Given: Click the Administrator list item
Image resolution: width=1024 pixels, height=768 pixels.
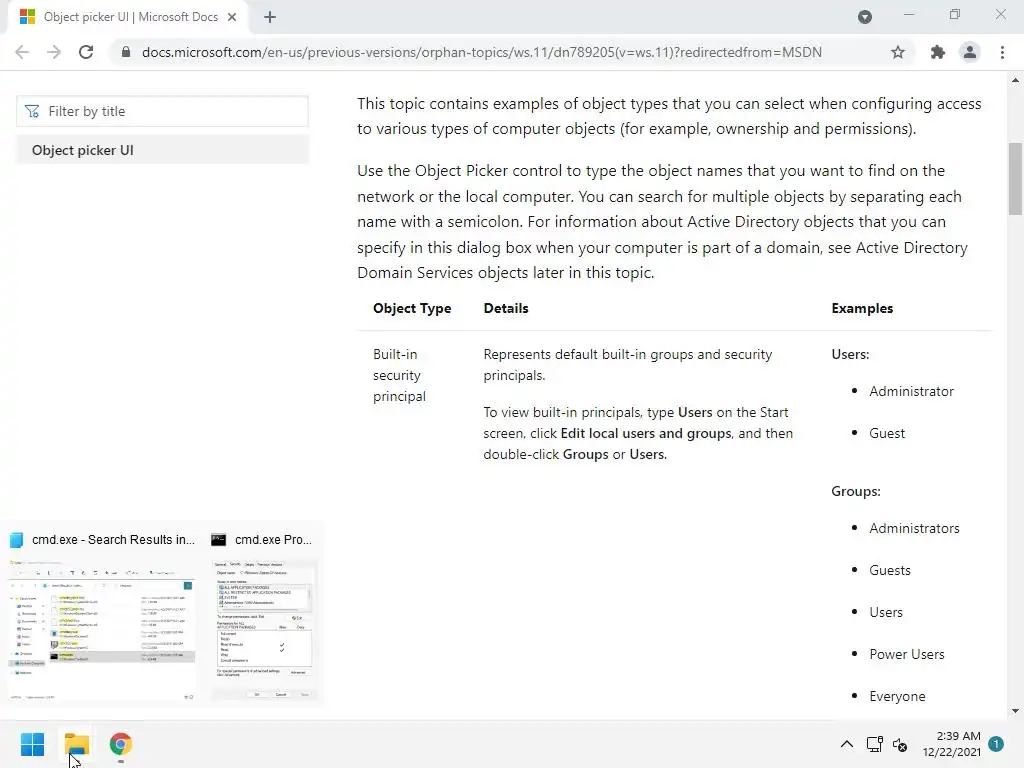Looking at the screenshot, I should point(912,391).
